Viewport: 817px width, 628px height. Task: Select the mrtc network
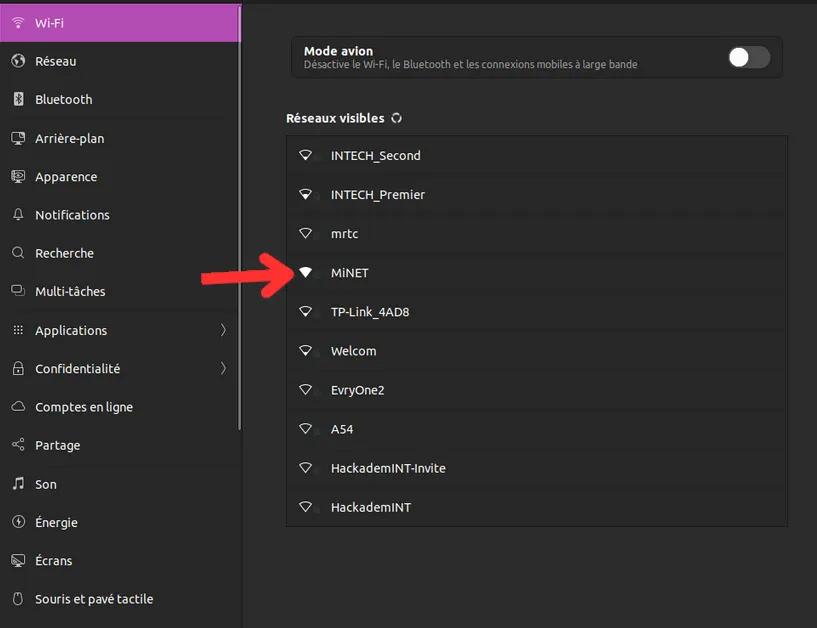coord(537,233)
